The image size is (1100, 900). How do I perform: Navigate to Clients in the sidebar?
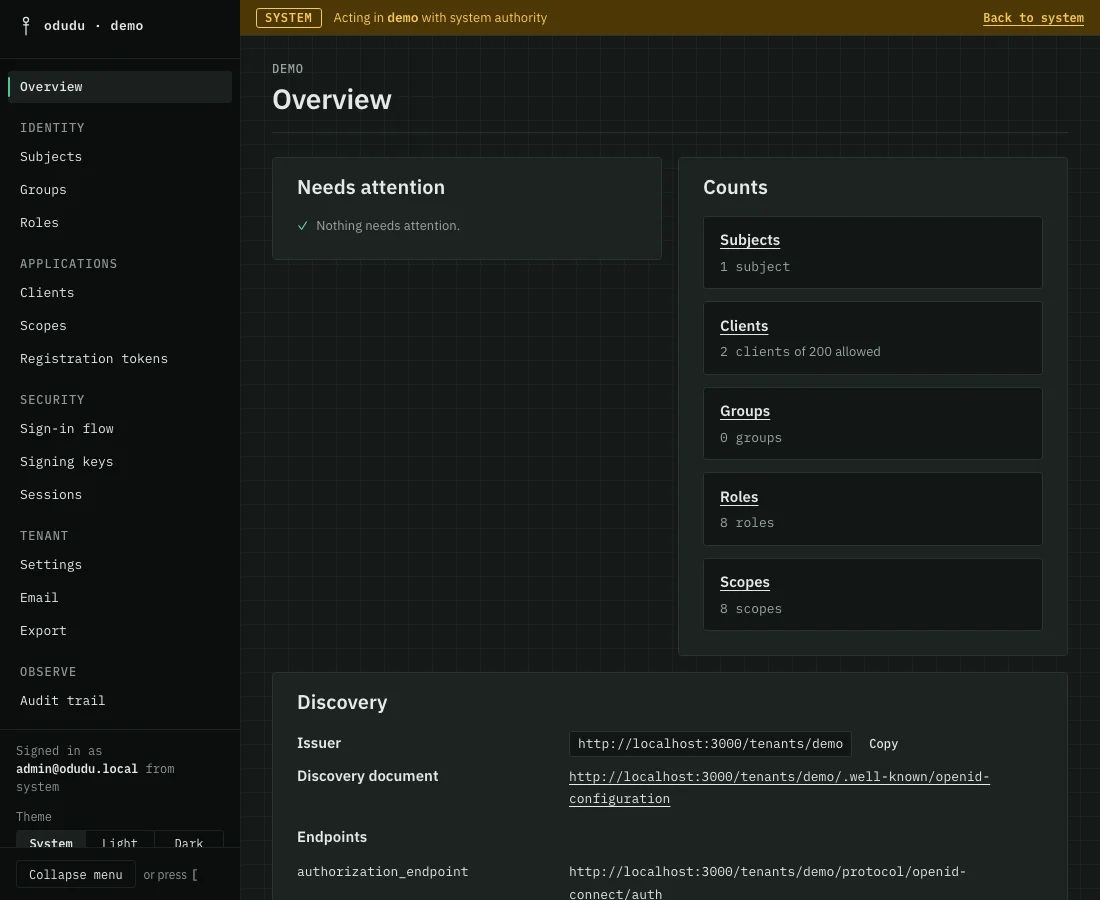[x=47, y=293]
